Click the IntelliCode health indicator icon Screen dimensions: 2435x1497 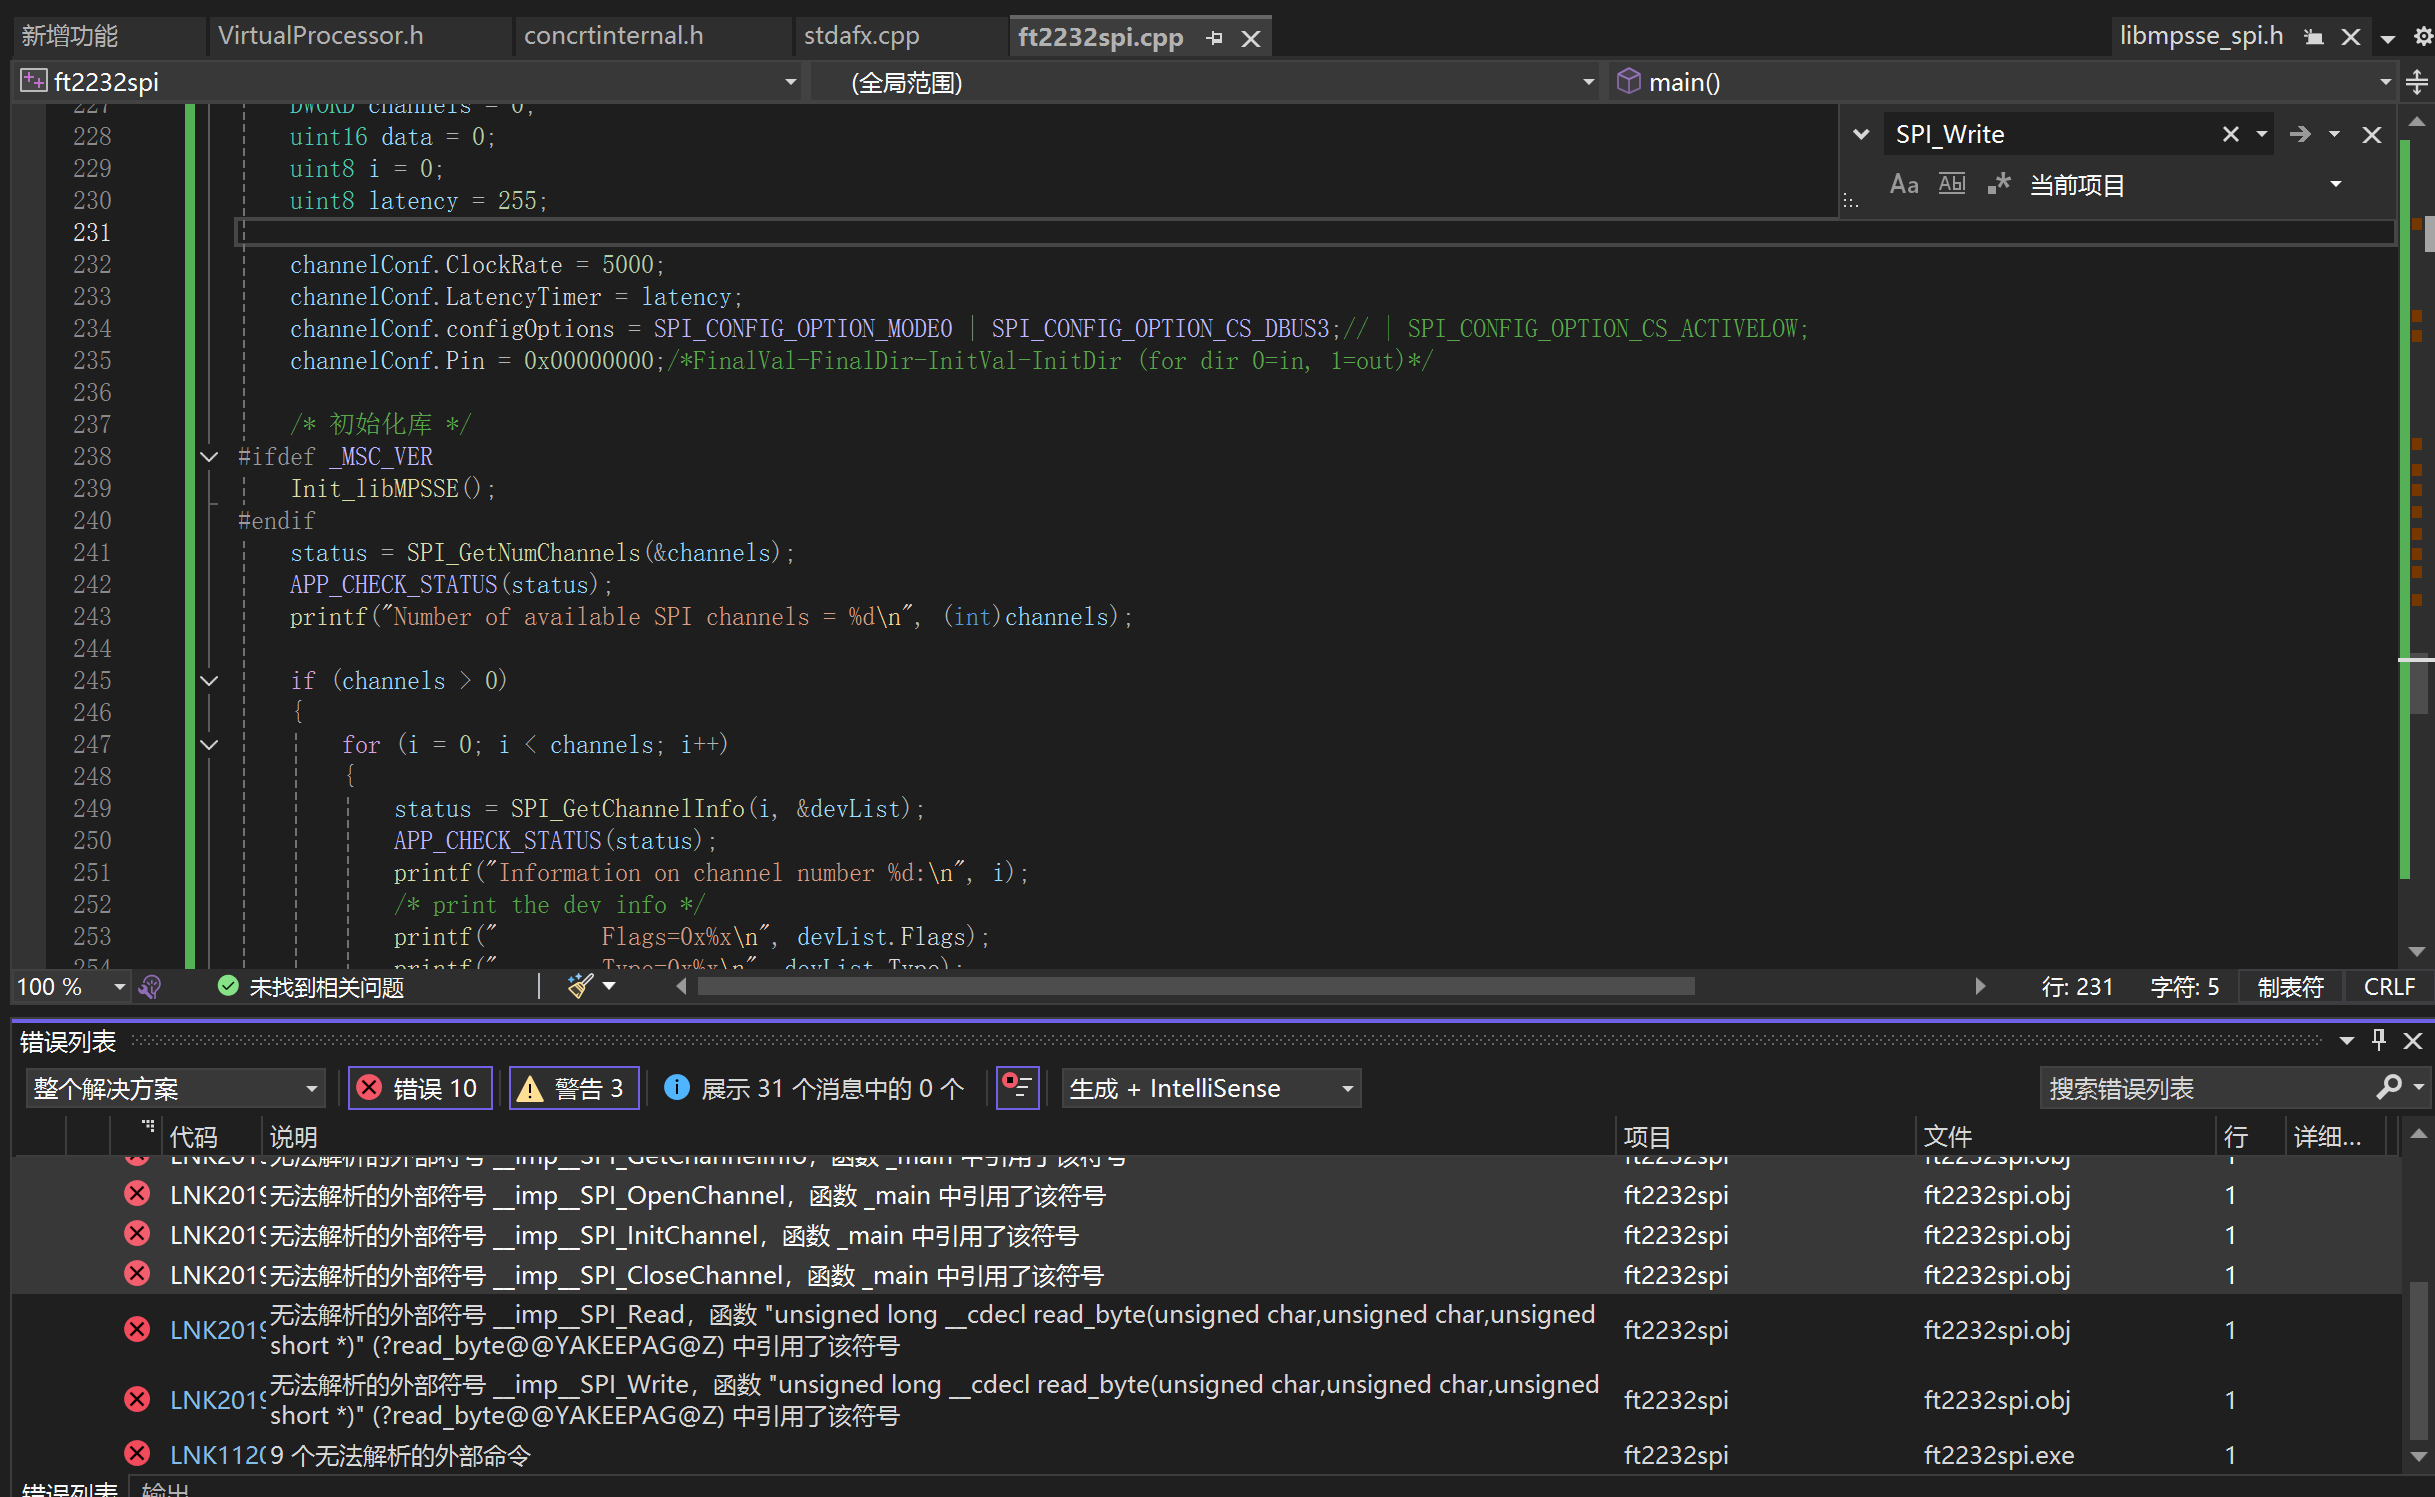click(x=150, y=987)
